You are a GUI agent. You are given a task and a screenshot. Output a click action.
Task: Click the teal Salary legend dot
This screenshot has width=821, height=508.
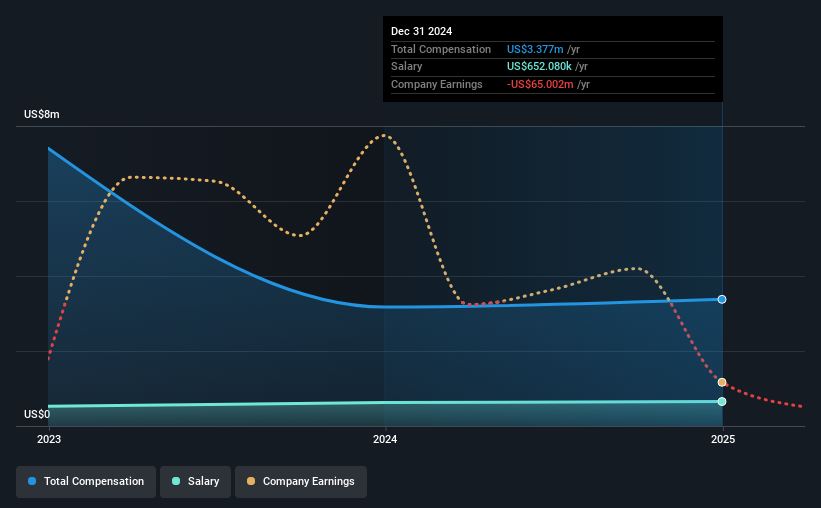click(176, 481)
